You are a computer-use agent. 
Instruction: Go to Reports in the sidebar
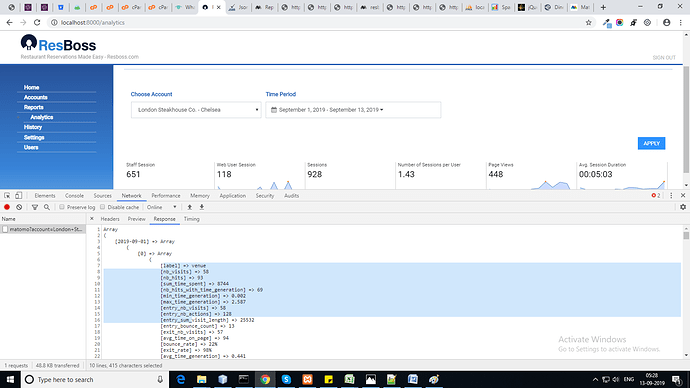(x=33, y=107)
